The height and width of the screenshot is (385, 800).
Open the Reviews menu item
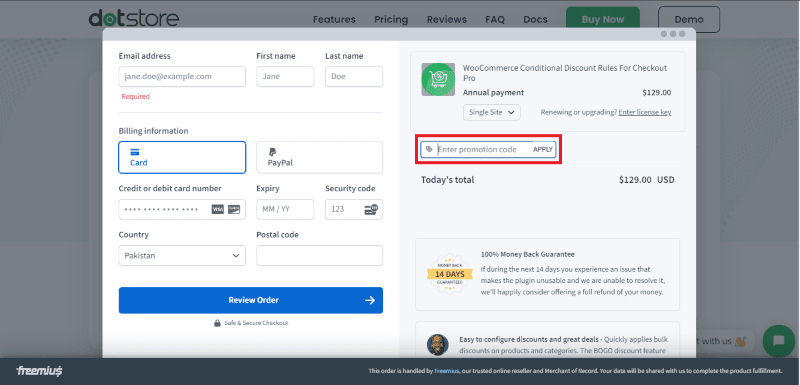pyautogui.click(x=446, y=19)
